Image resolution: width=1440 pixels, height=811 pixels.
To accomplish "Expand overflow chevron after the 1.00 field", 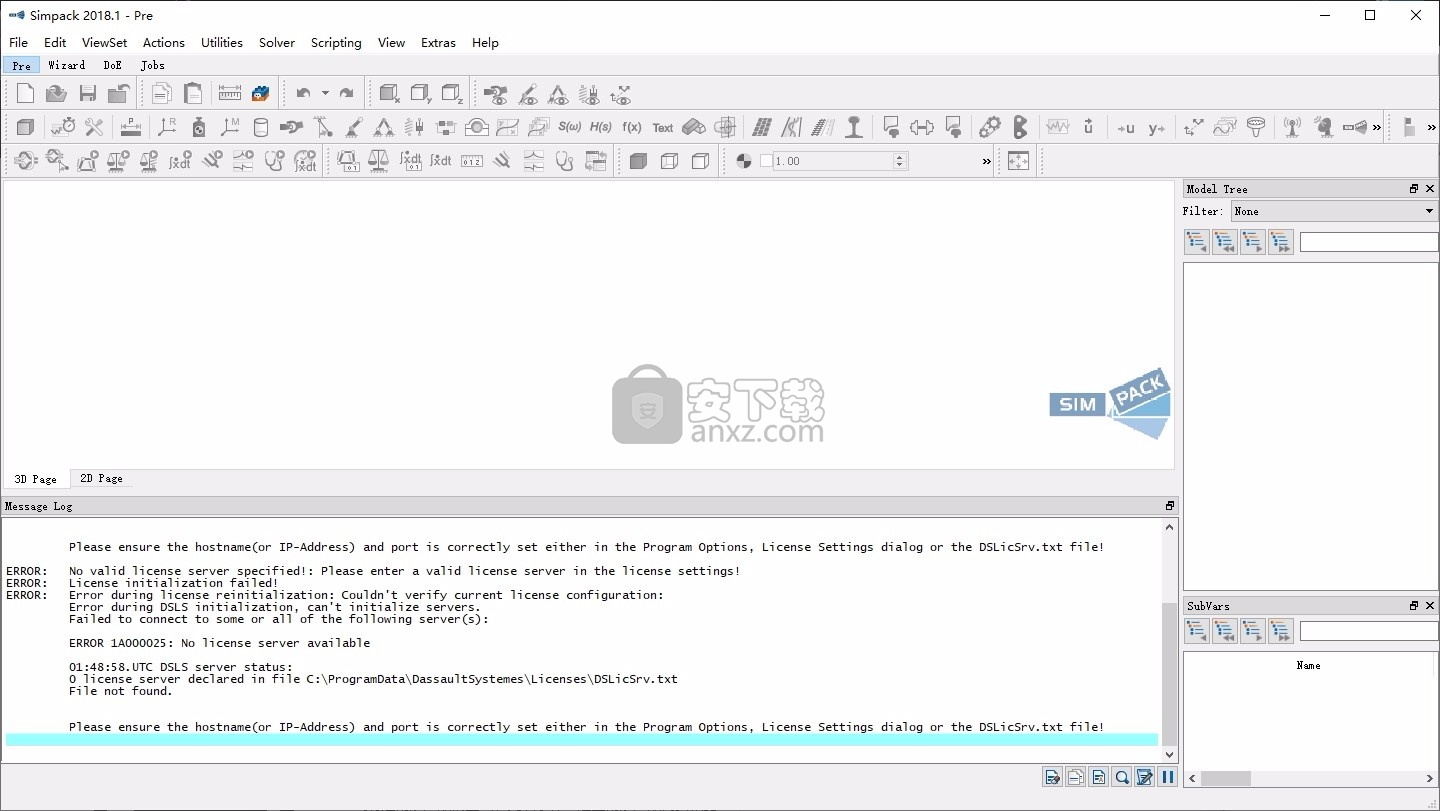I will click(987, 160).
